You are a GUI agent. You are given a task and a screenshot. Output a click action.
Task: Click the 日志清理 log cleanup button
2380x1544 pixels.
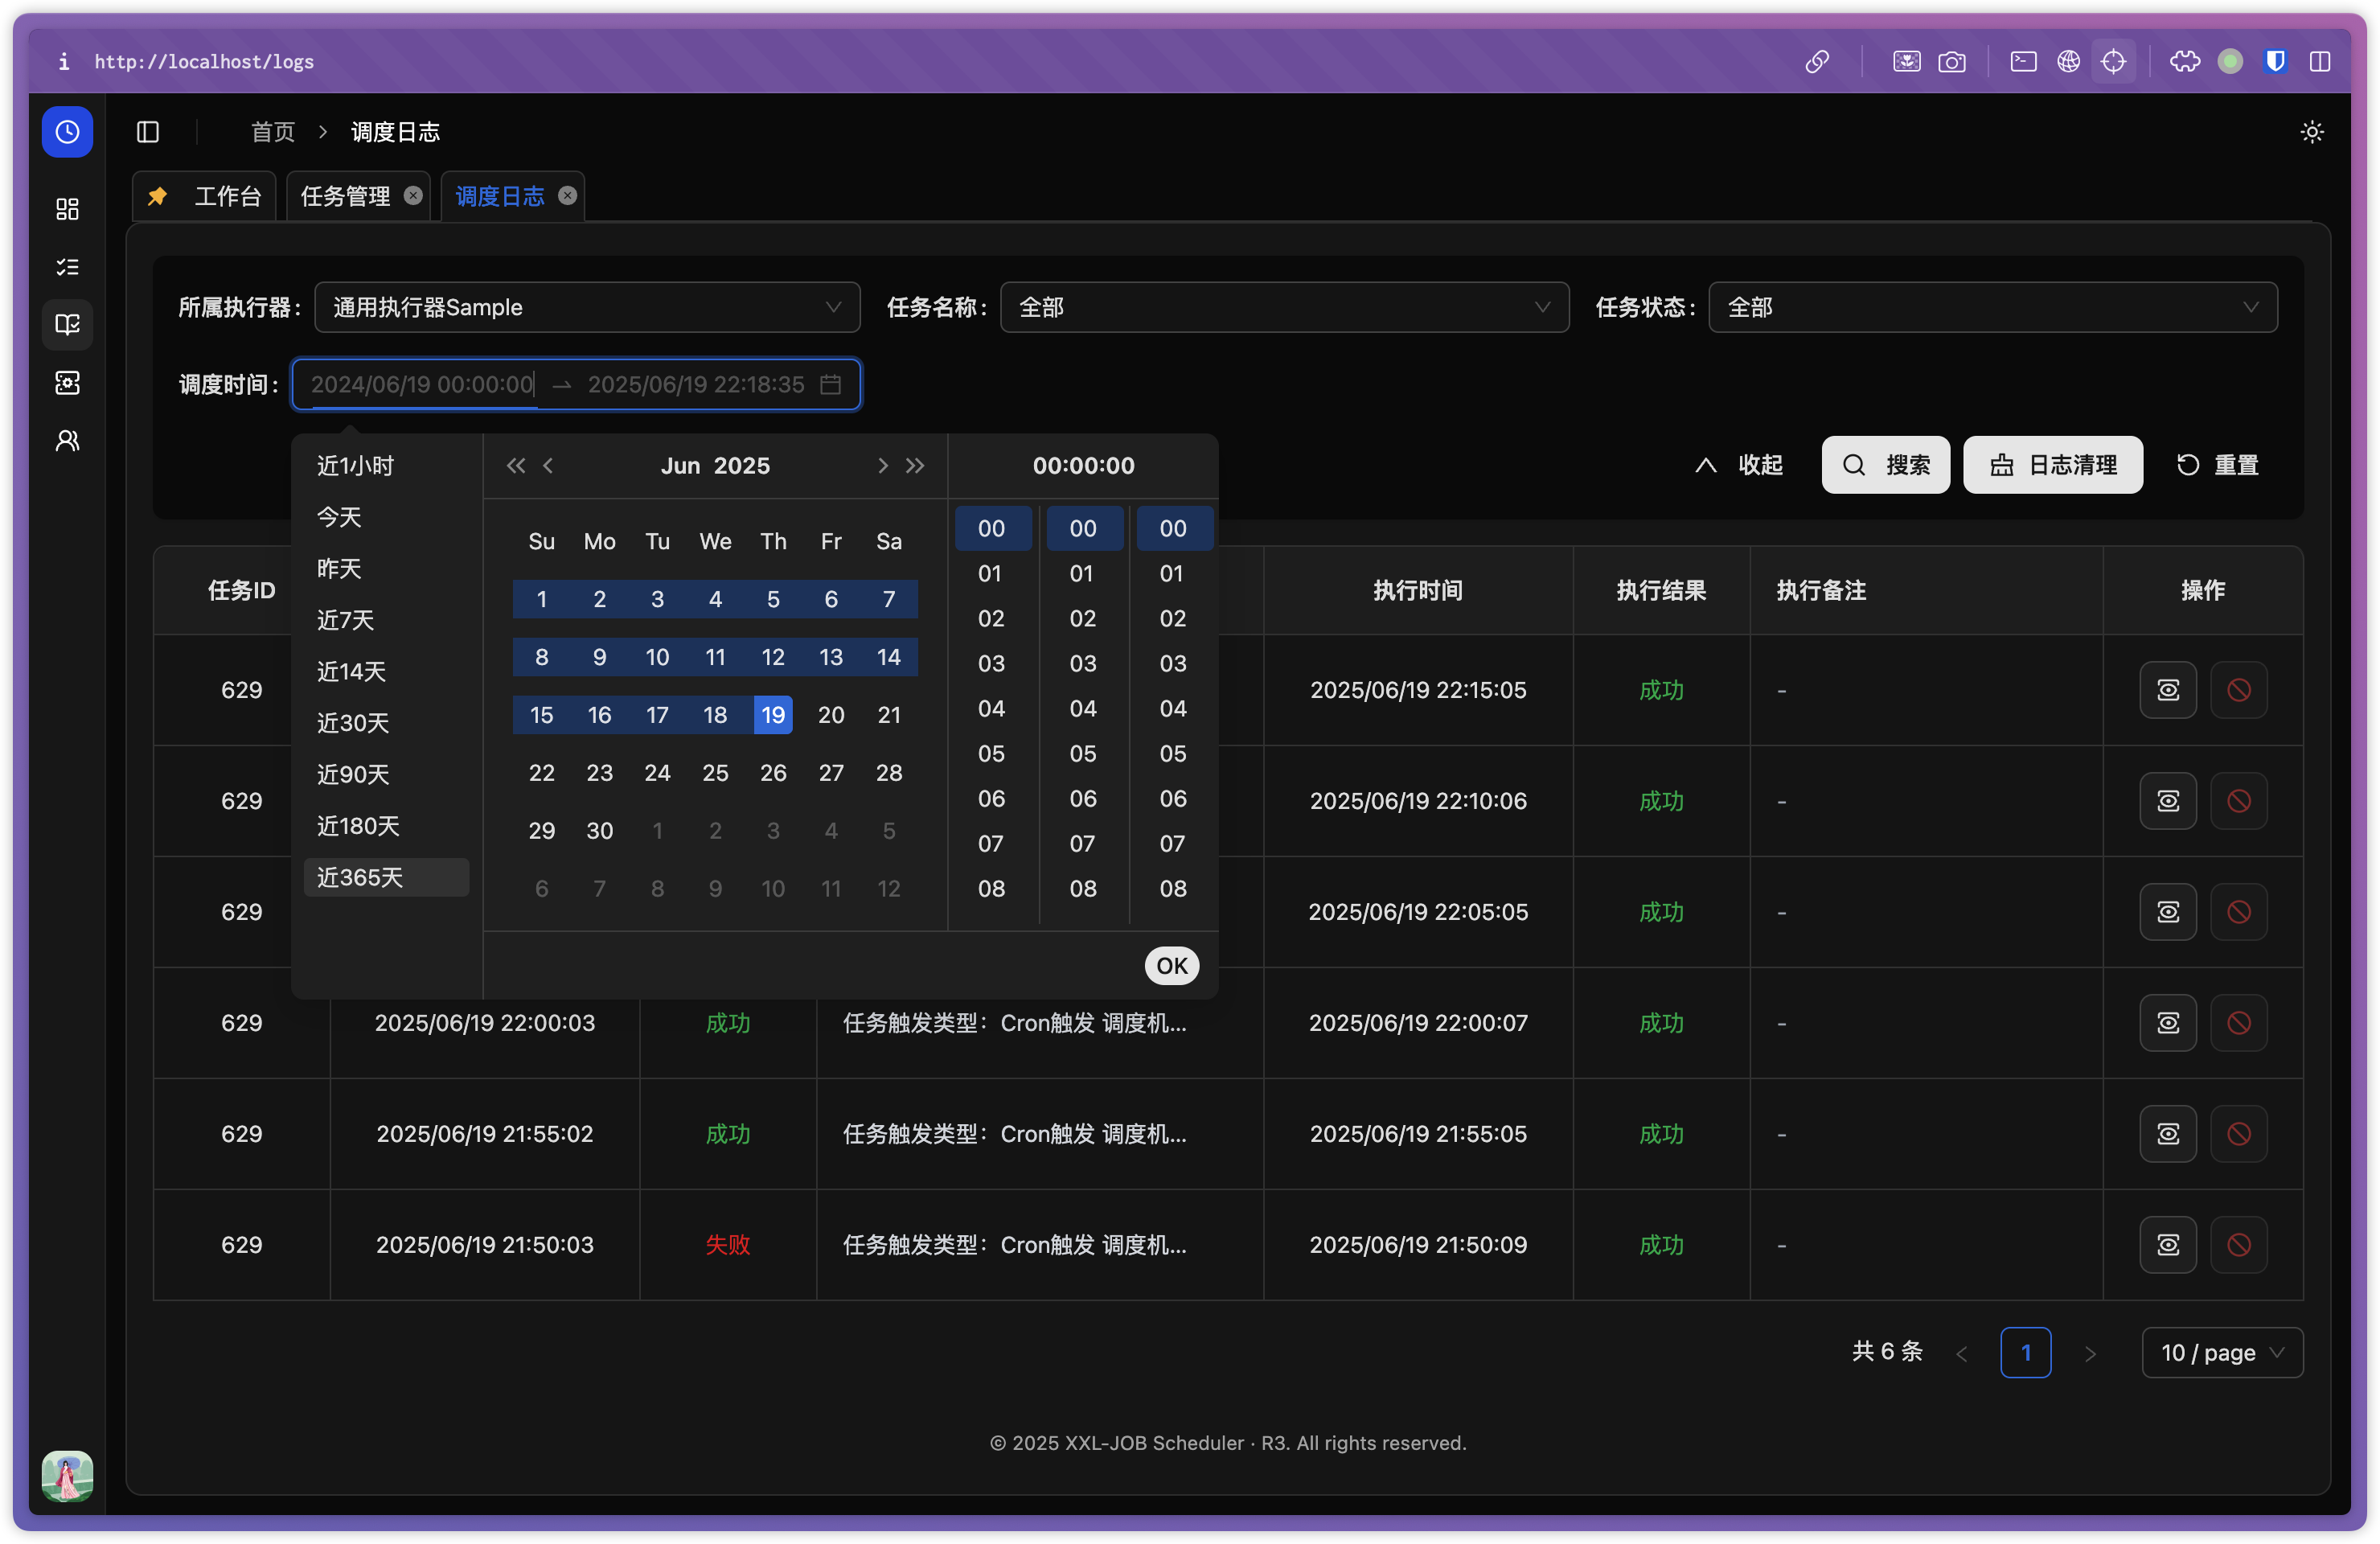pos(2052,464)
